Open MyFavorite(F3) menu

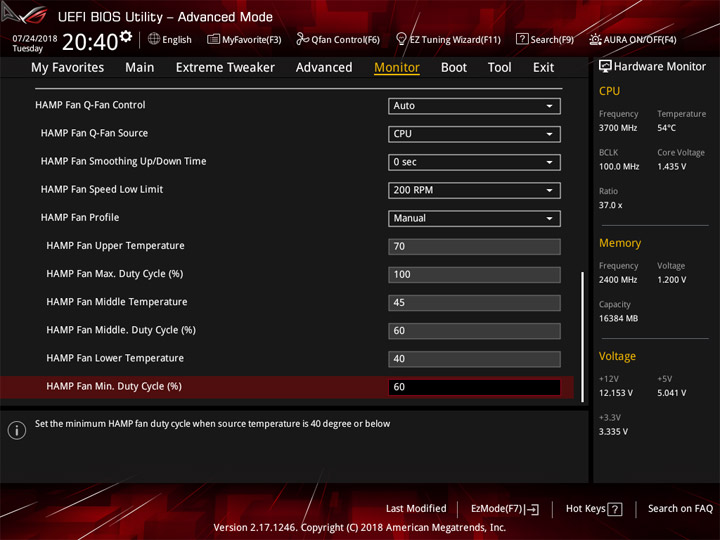(x=244, y=39)
